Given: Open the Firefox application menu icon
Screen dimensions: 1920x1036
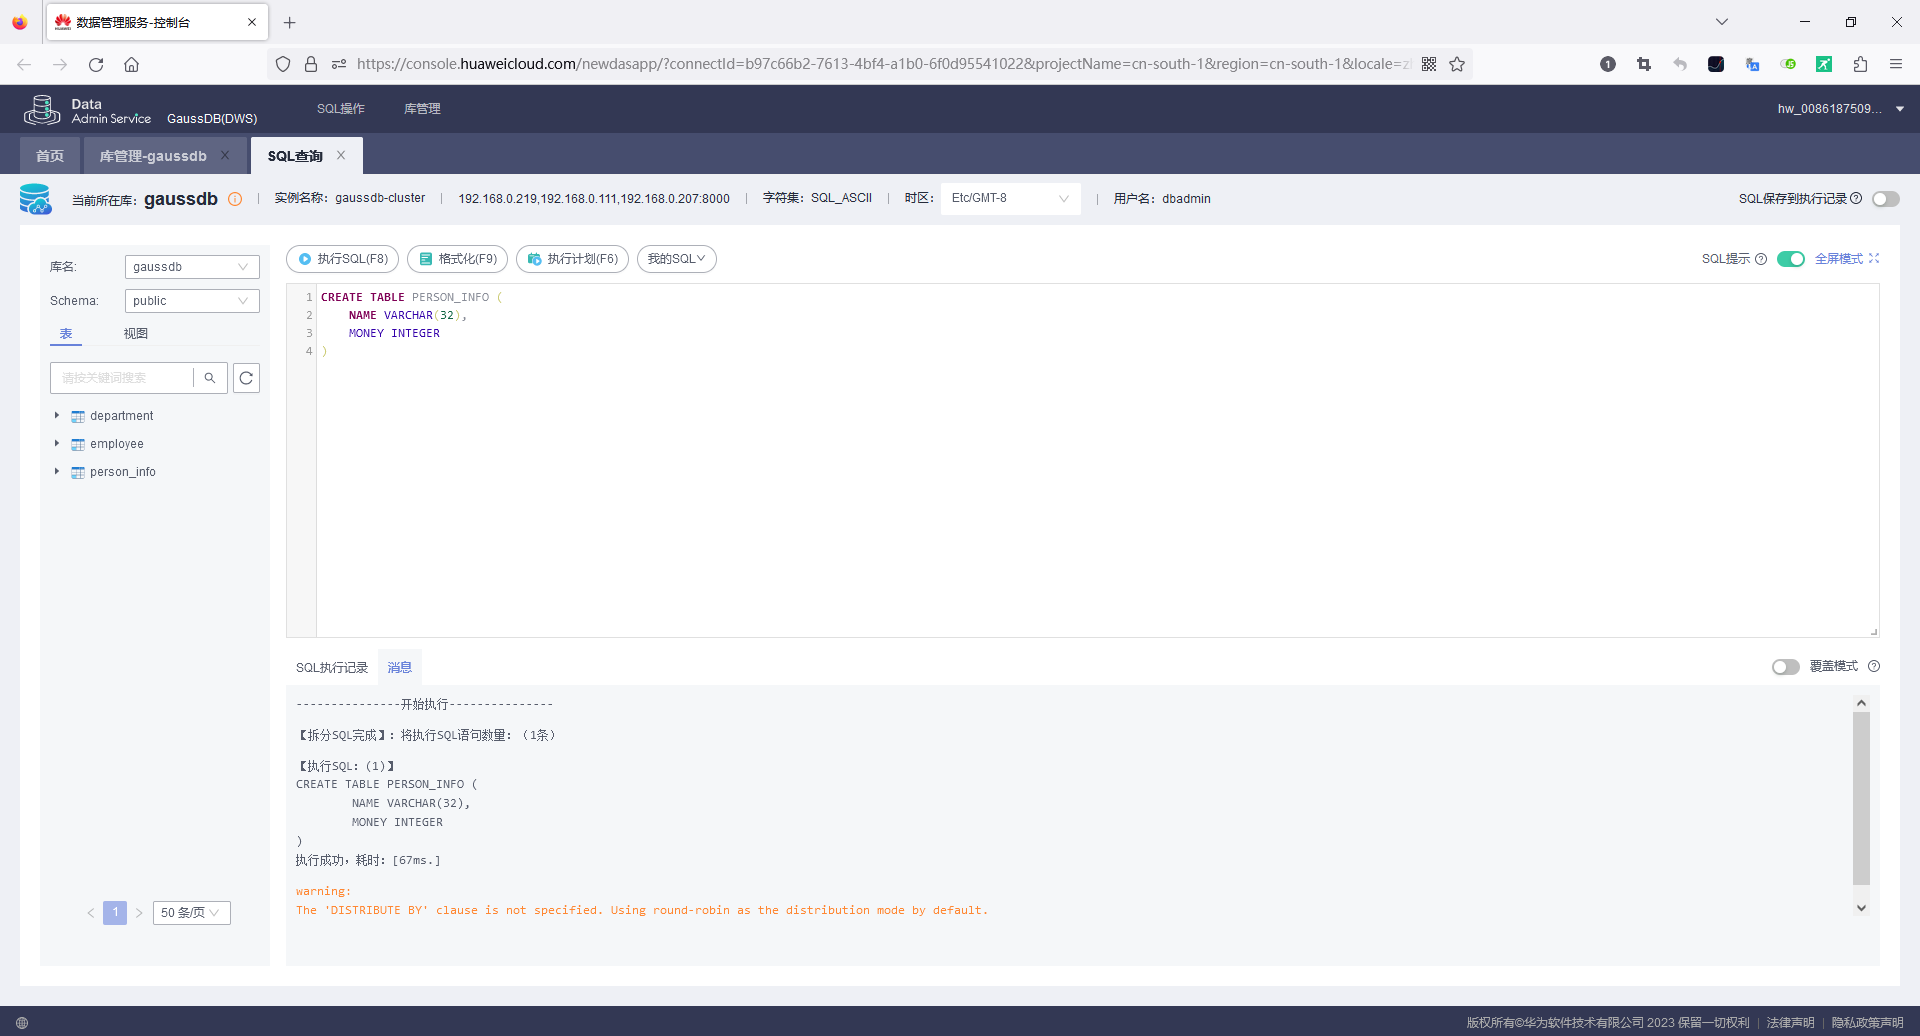Looking at the screenshot, I should pyautogui.click(x=1895, y=64).
